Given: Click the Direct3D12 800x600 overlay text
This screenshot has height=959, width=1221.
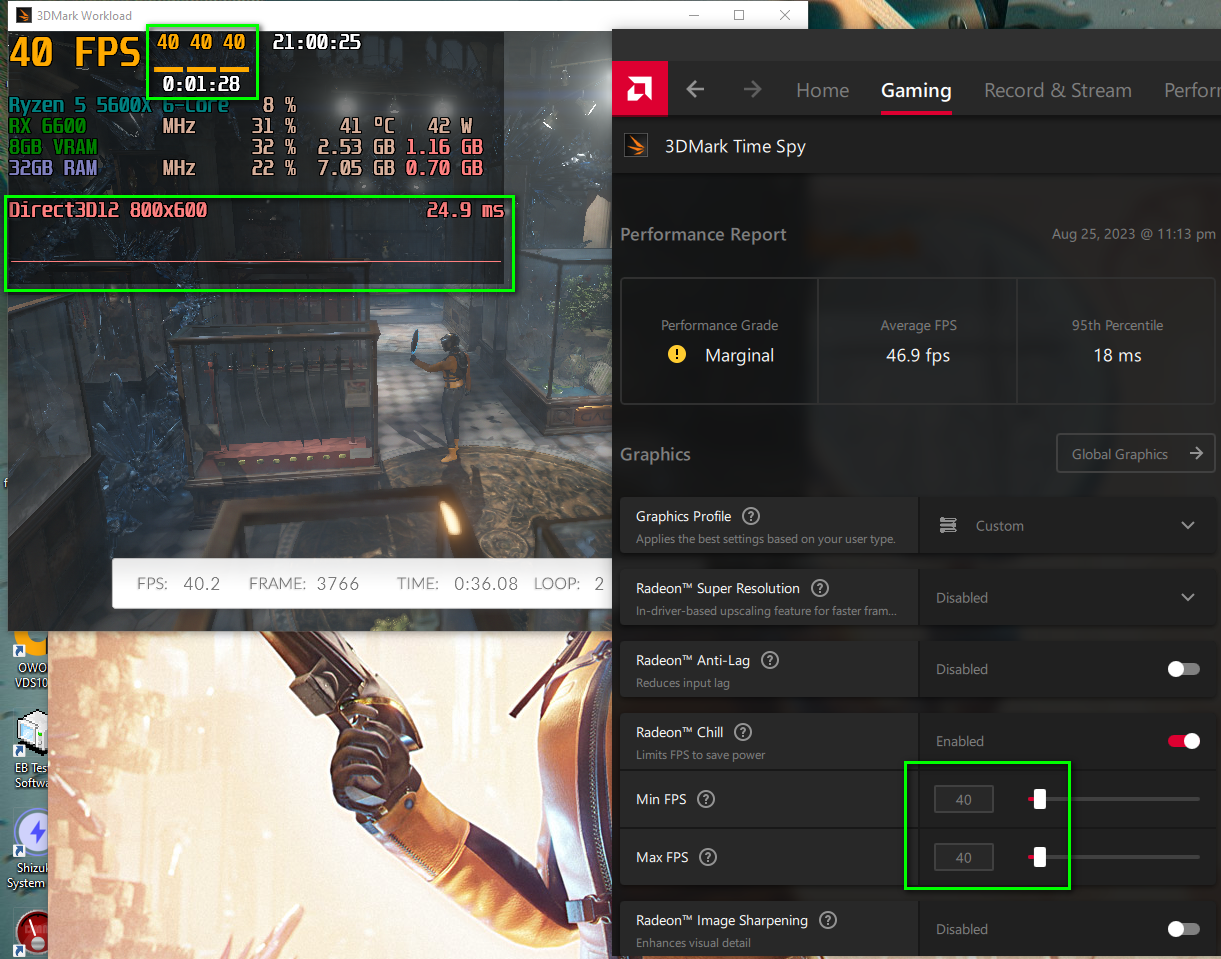Looking at the screenshot, I should click(x=108, y=210).
